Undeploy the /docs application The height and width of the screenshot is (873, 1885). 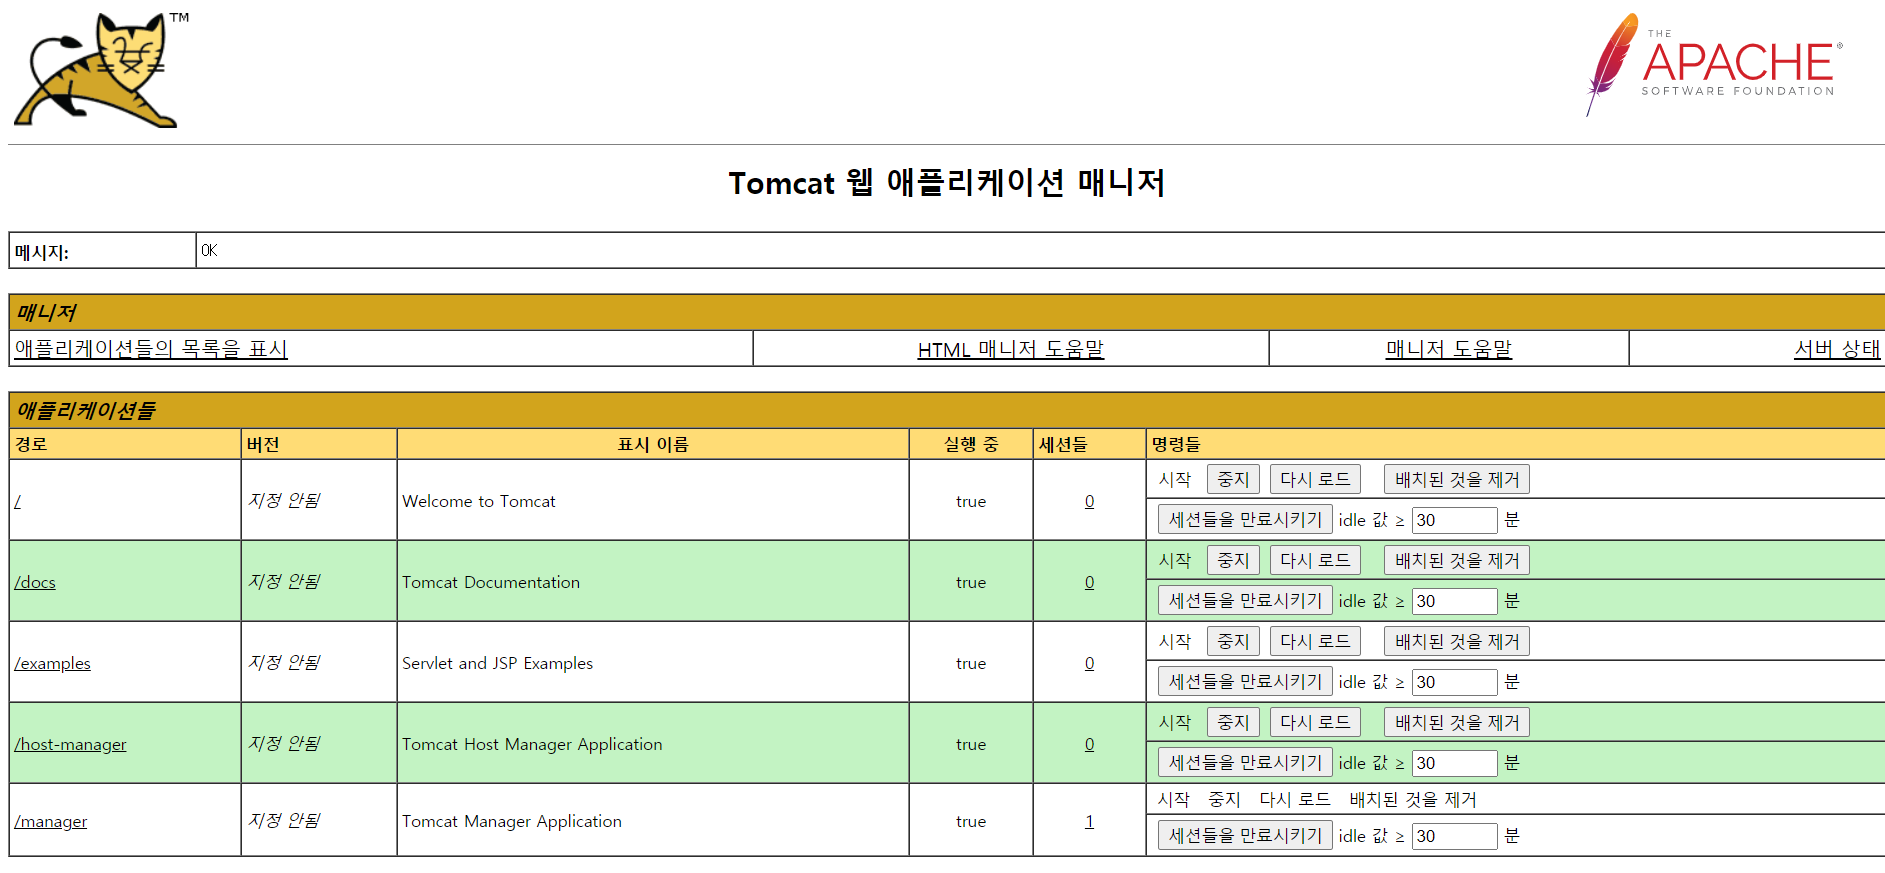1457,561
